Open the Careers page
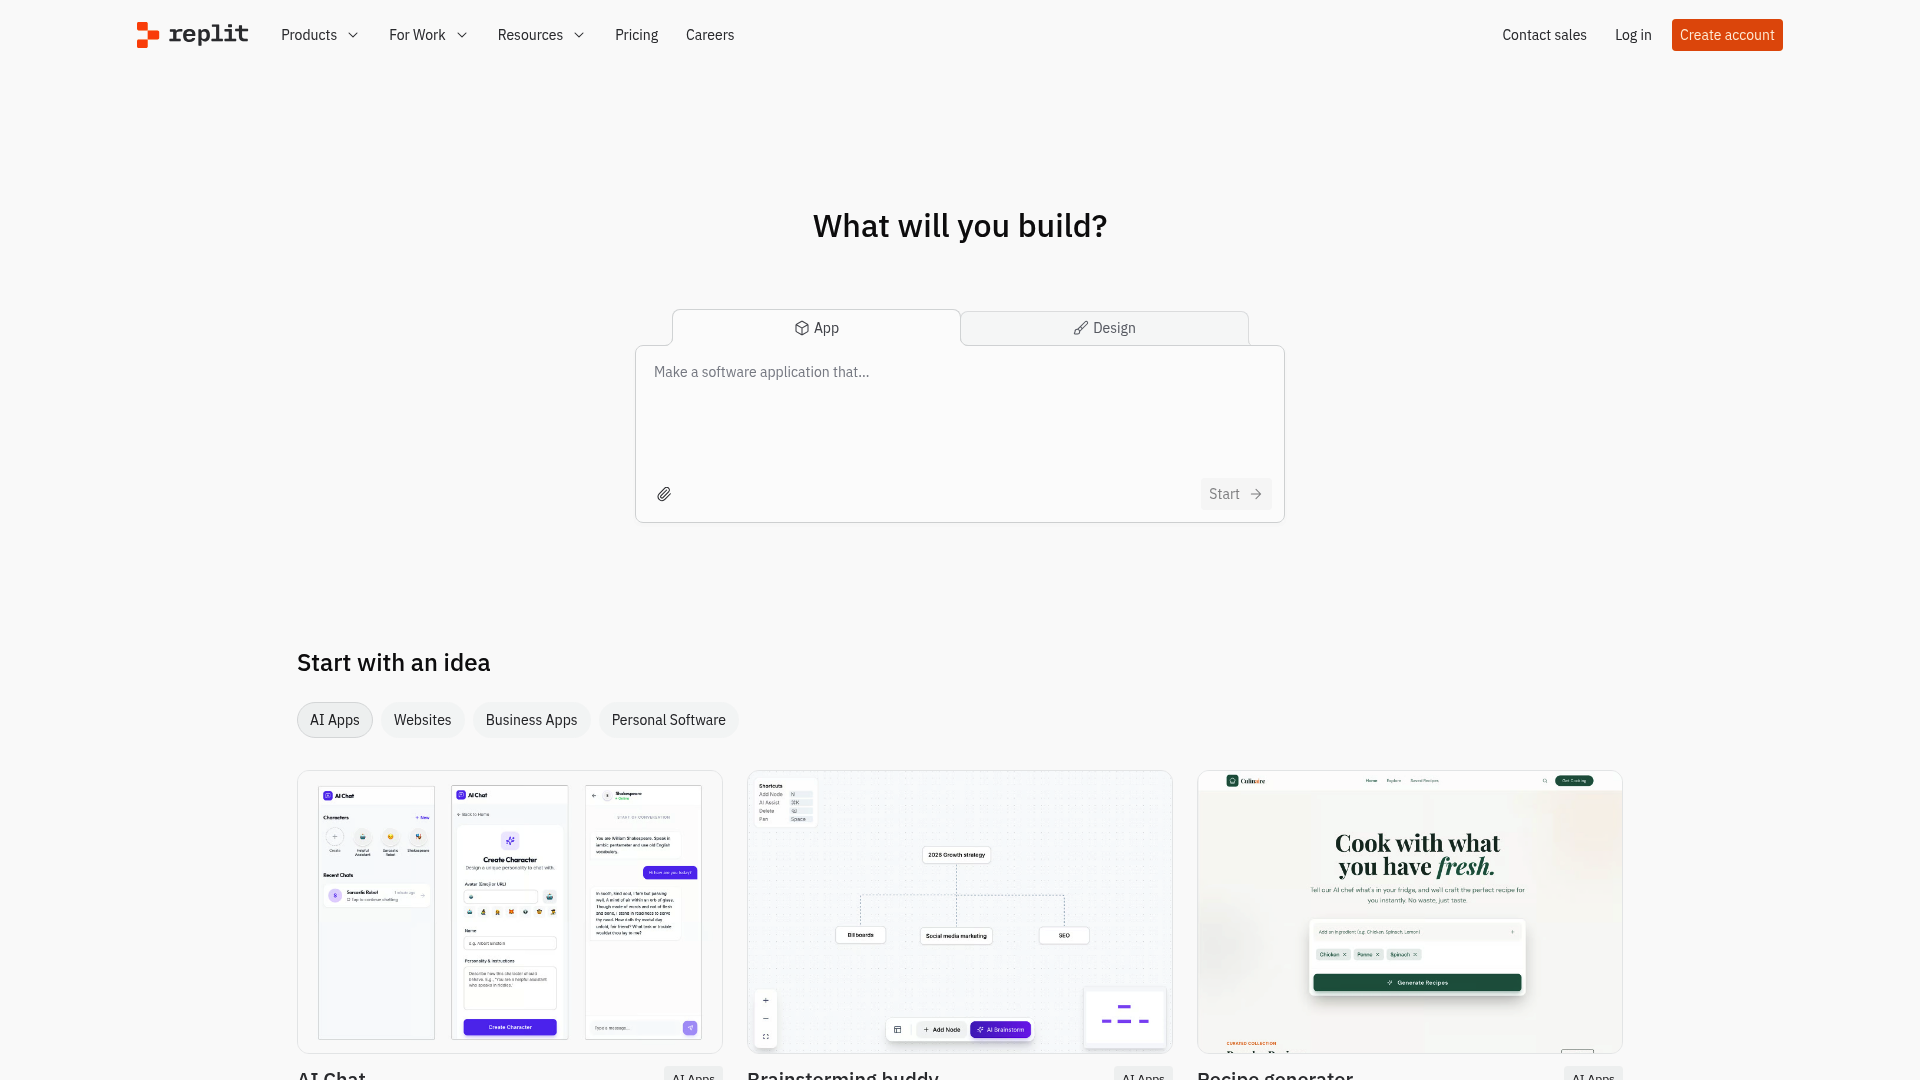 (x=709, y=35)
